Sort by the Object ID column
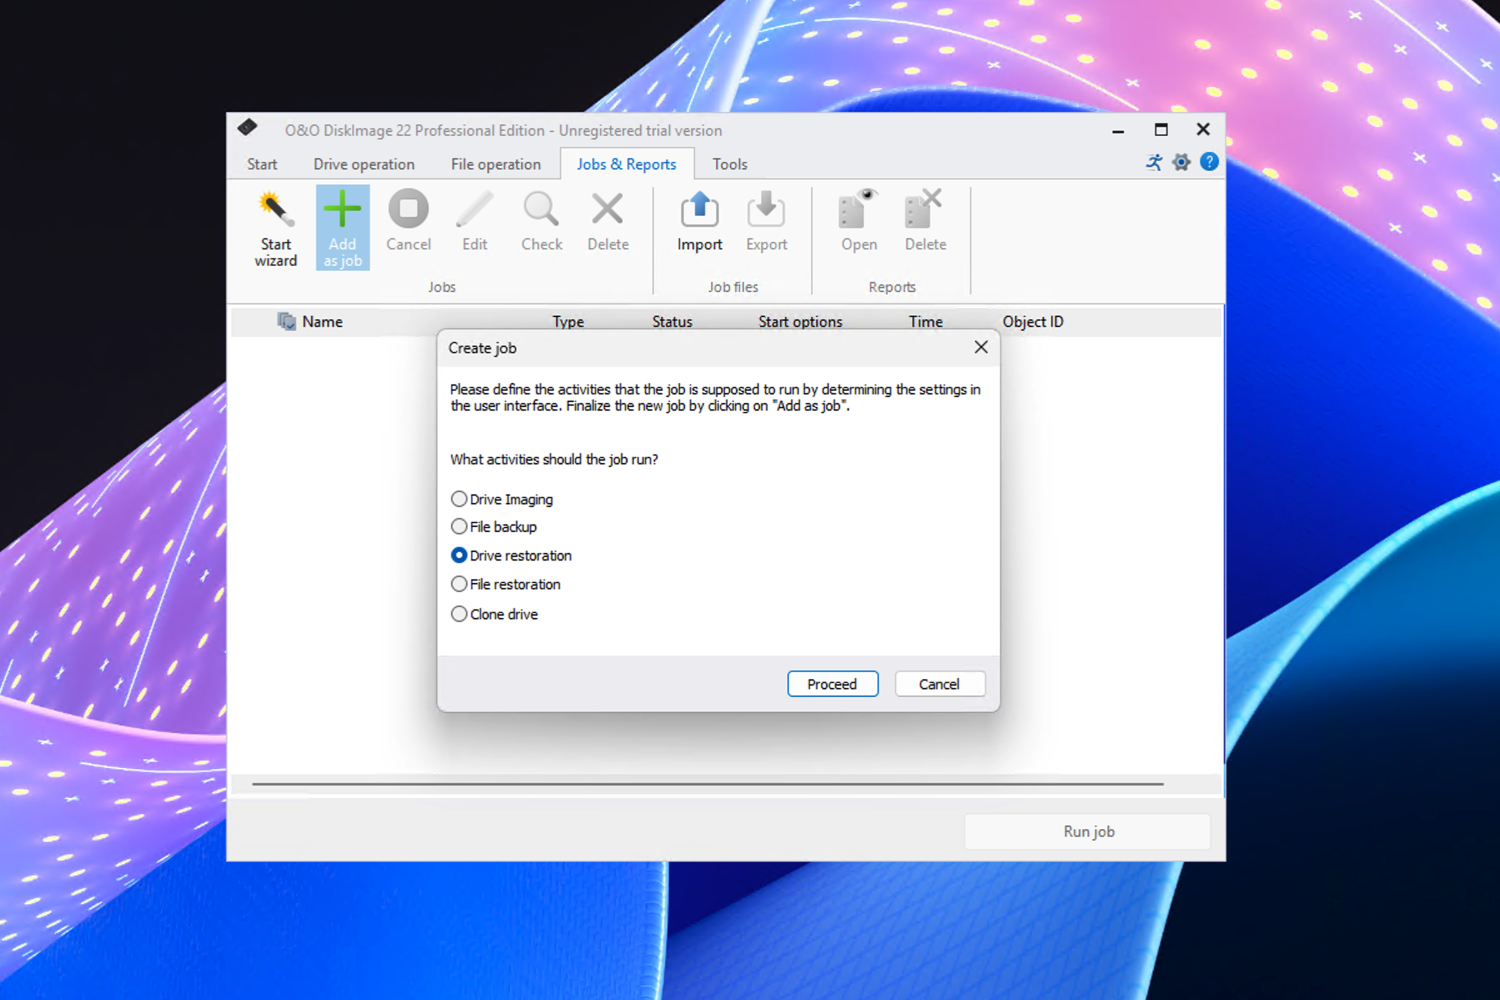The height and width of the screenshot is (1000, 1500). point(1033,322)
